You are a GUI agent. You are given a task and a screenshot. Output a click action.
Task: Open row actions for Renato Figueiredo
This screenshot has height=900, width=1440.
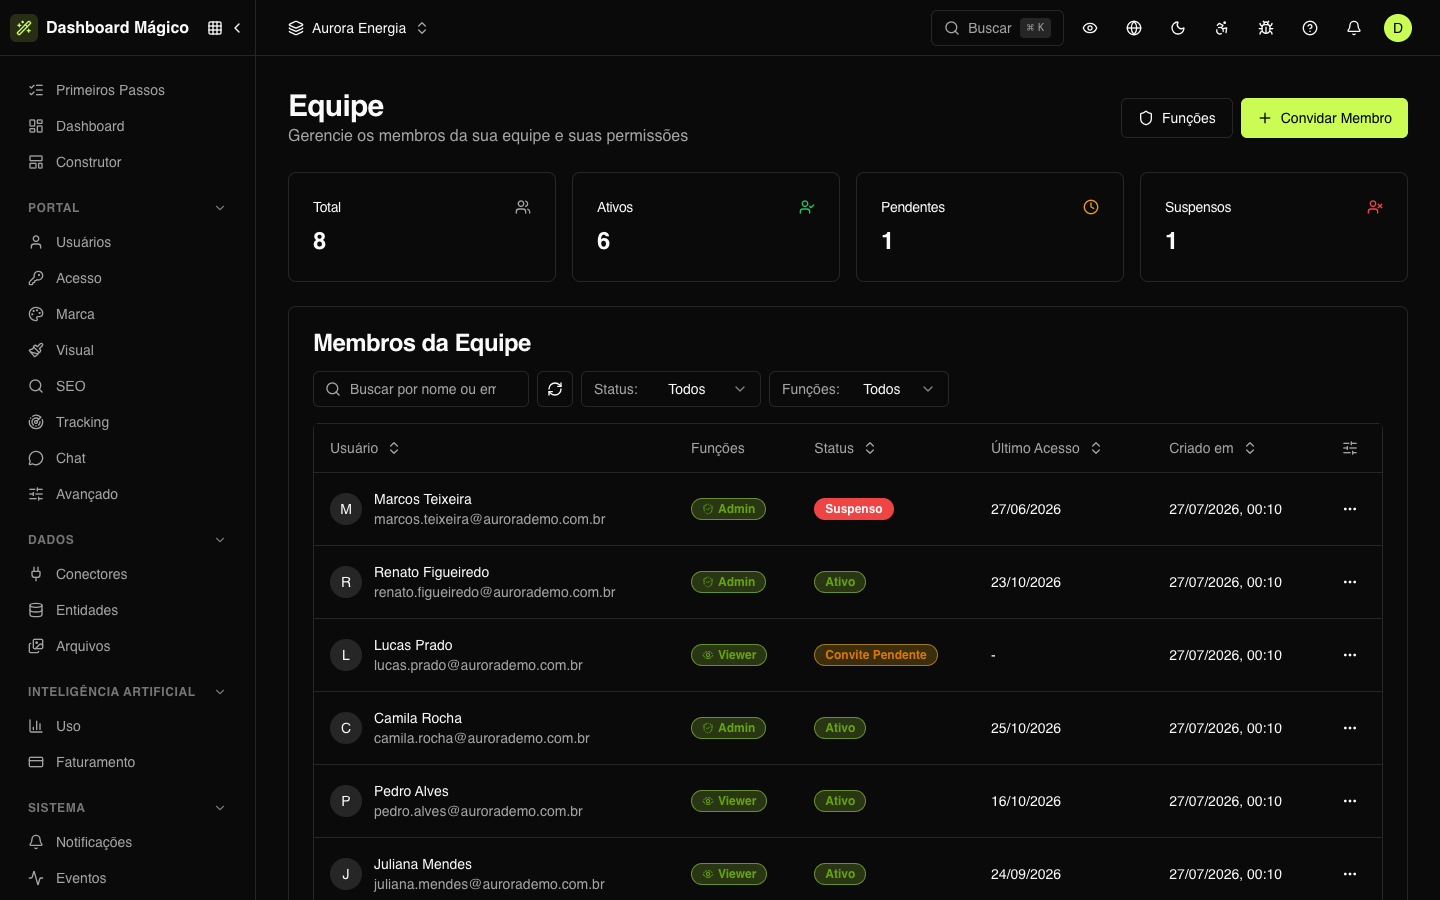coord(1350,582)
